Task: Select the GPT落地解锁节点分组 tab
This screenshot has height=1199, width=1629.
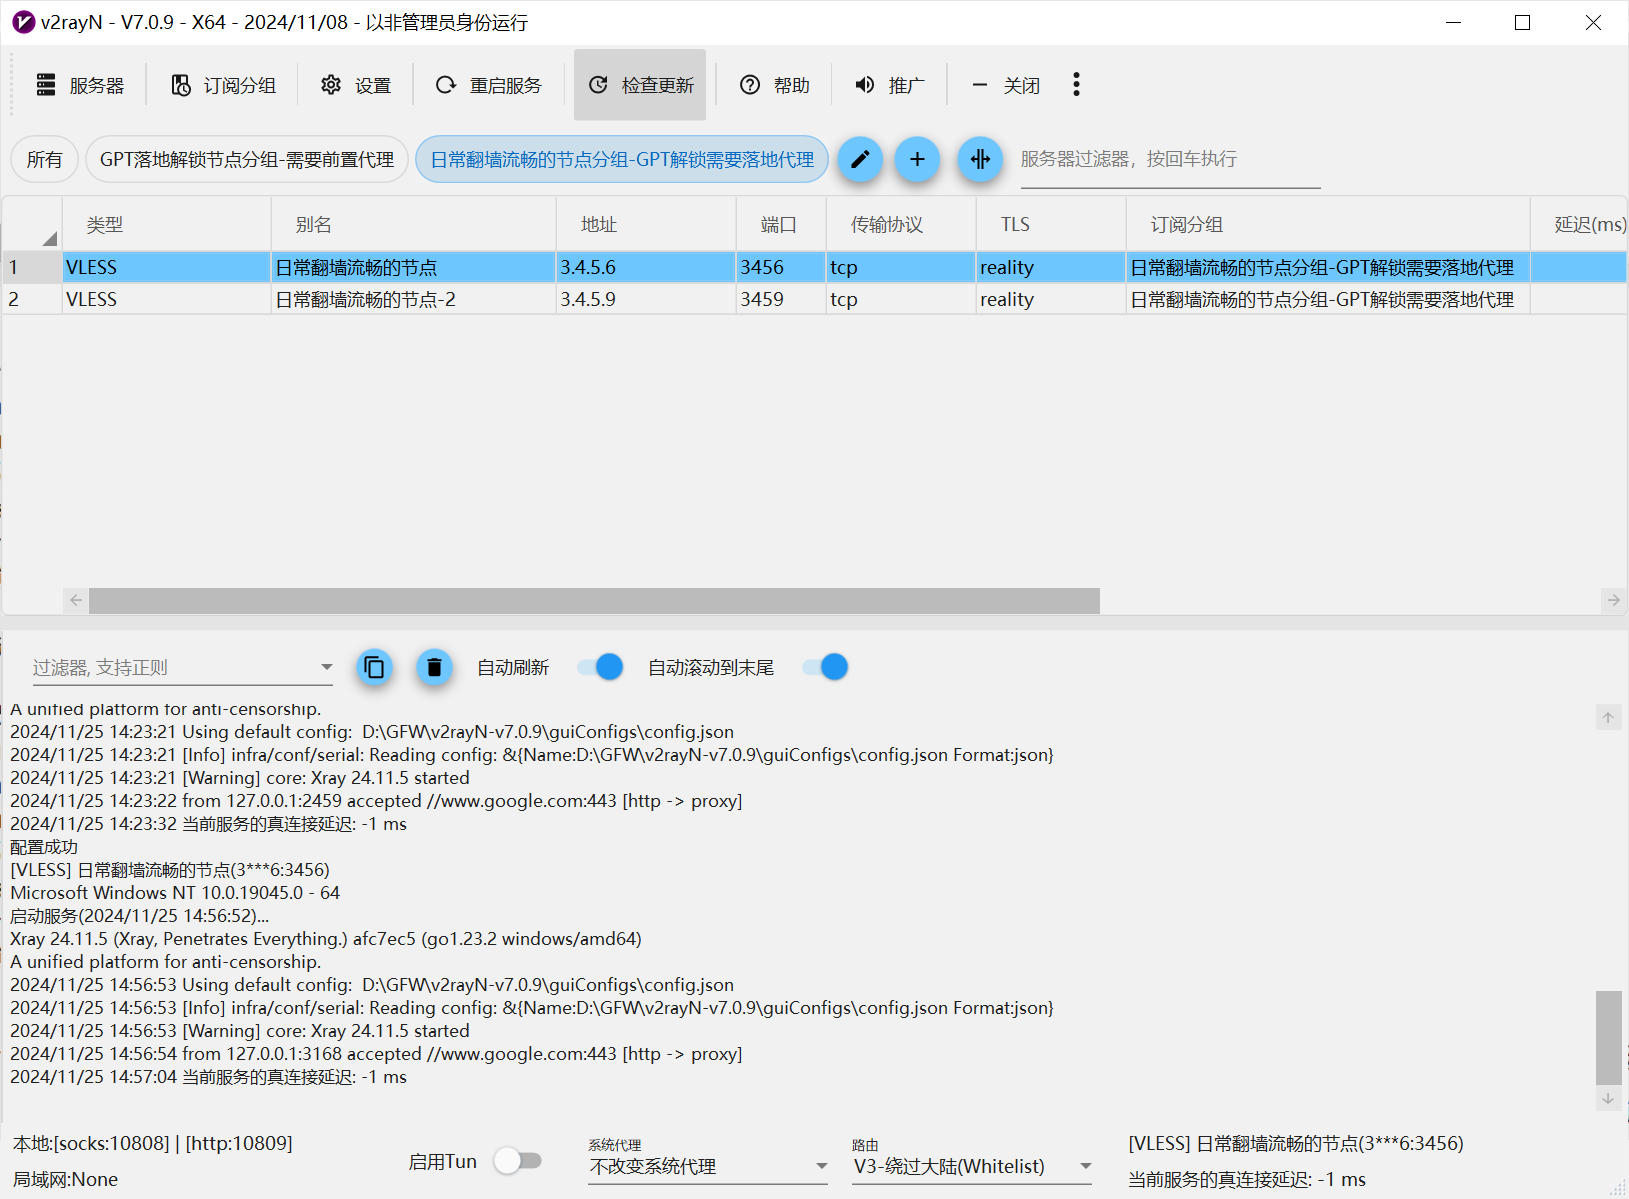Action: [247, 159]
